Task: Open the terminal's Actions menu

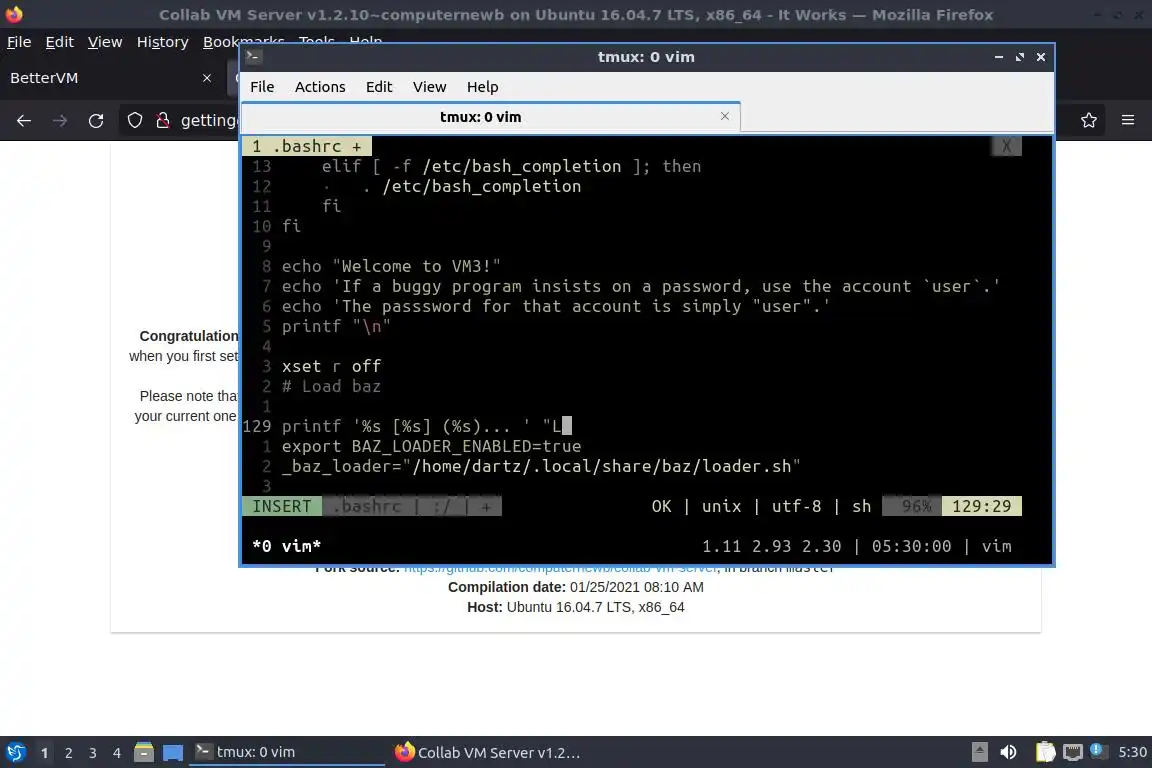Action: pos(320,87)
